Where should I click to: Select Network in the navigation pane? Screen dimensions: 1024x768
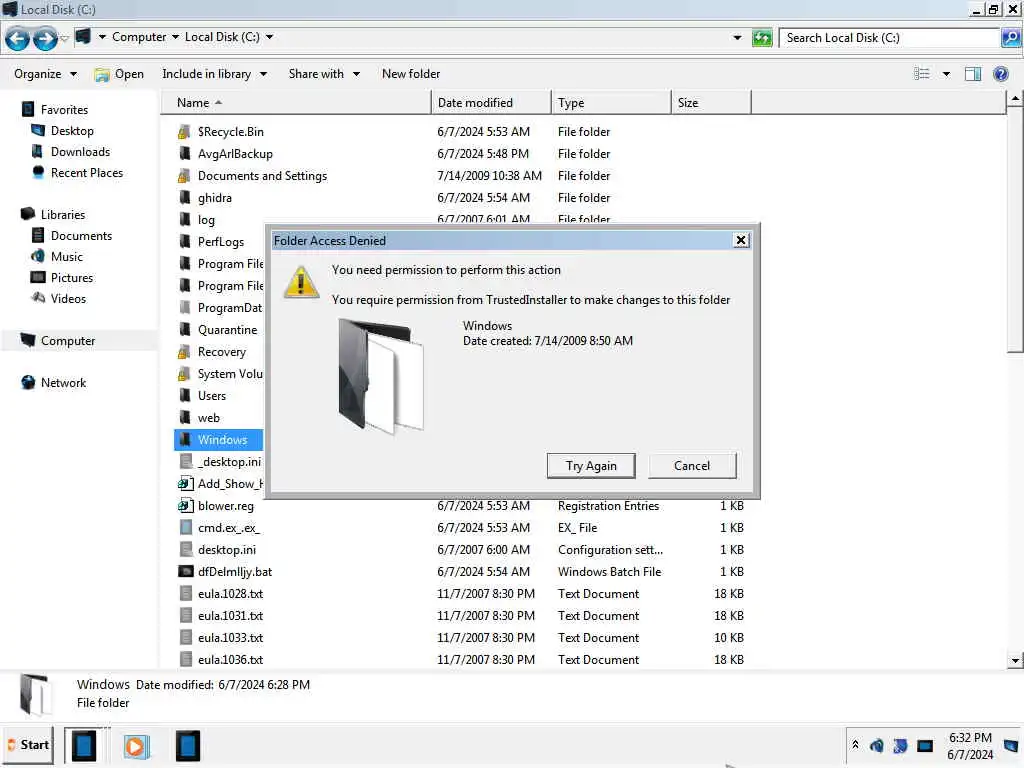click(63, 383)
